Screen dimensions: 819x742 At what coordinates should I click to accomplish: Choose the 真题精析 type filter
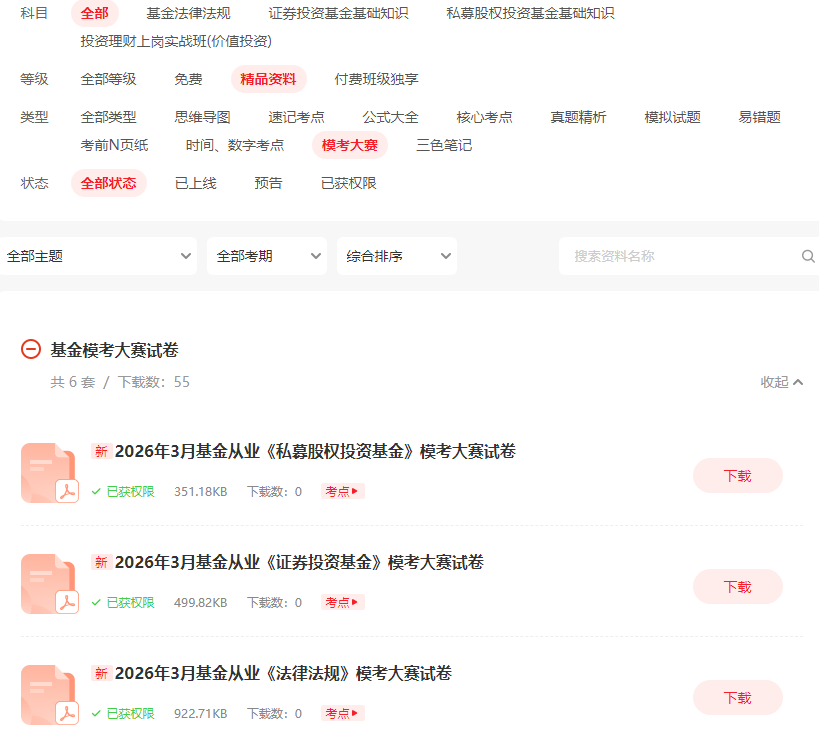click(578, 117)
